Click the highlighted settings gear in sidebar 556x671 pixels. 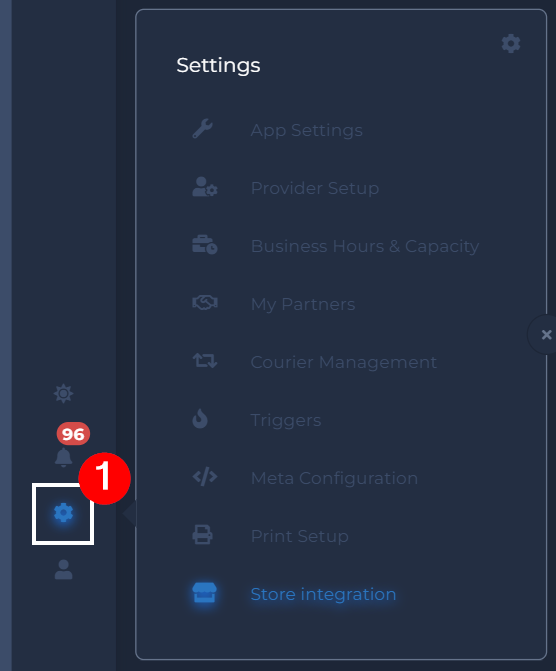63,513
